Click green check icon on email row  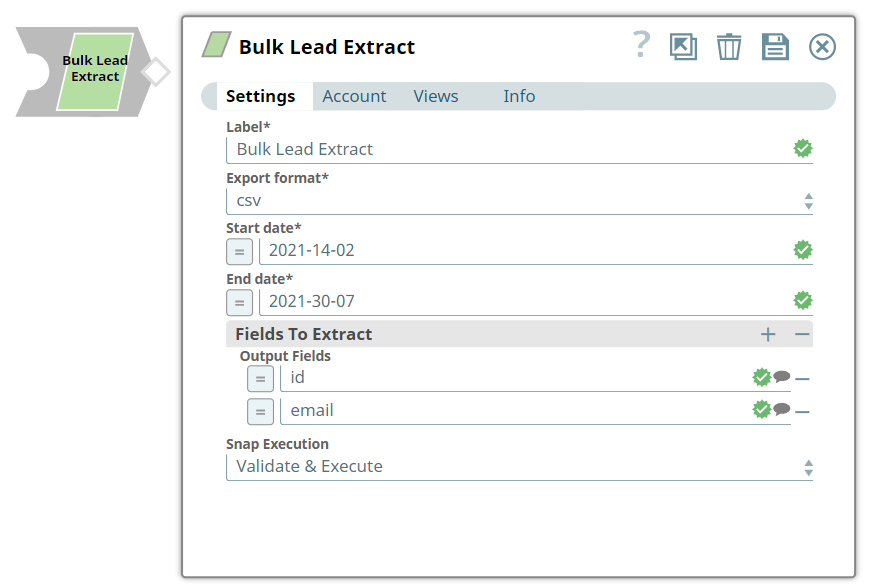[761, 409]
